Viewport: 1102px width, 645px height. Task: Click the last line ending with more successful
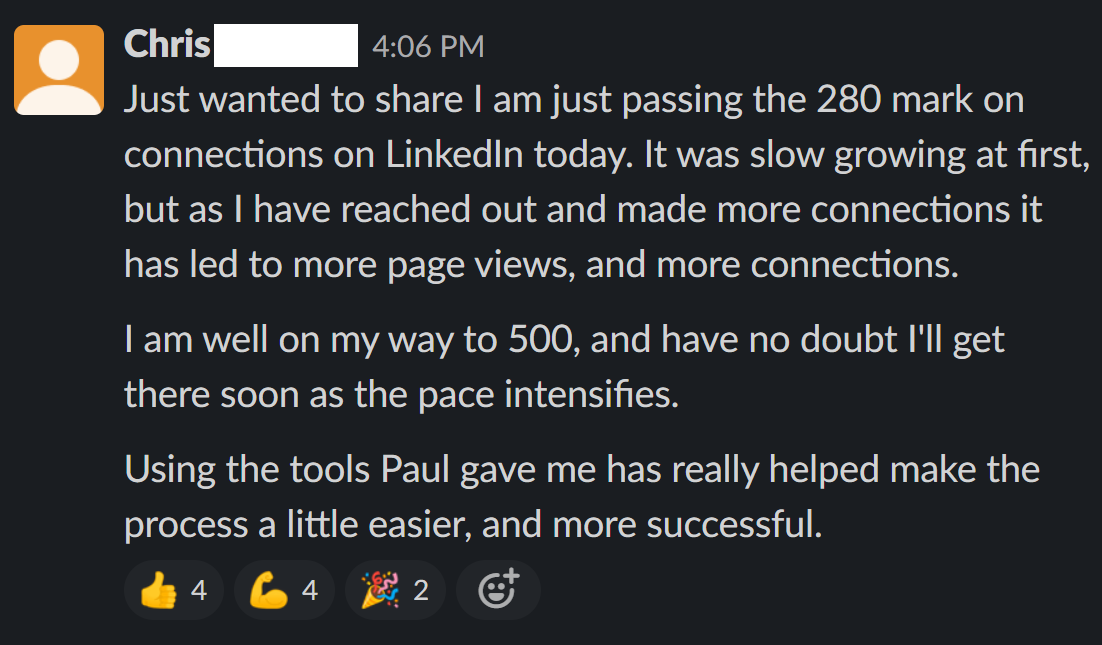coord(472,524)
